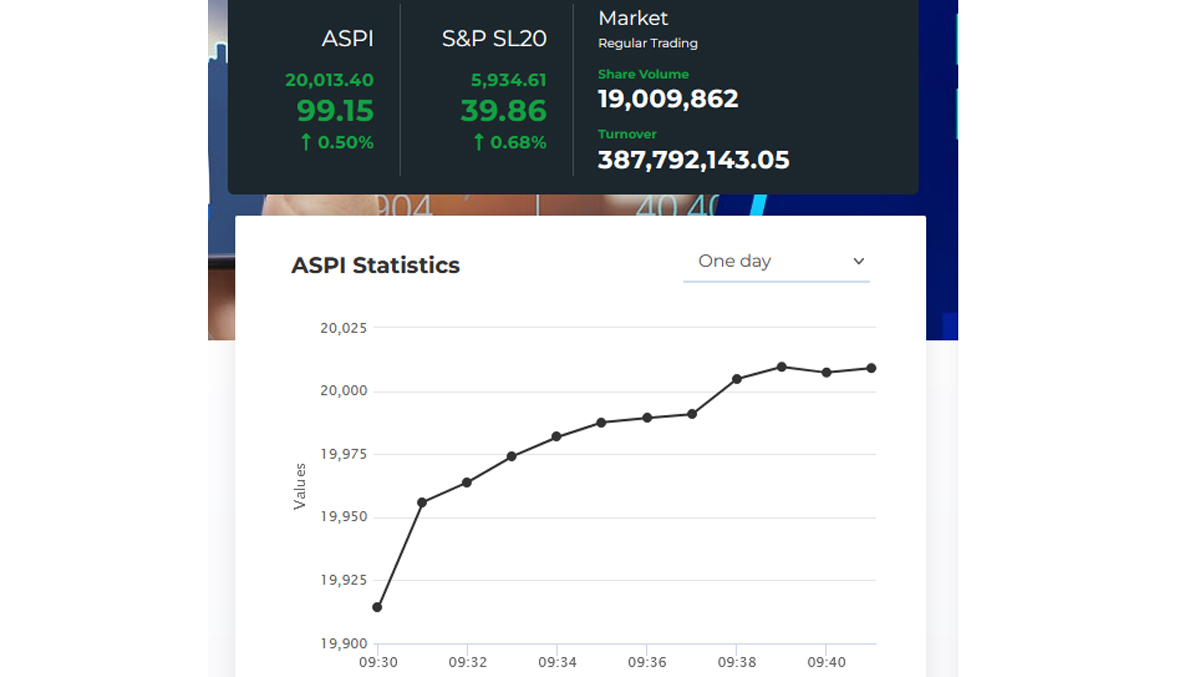Click the 09:36 point on the ASPI line

pos(647,418)
